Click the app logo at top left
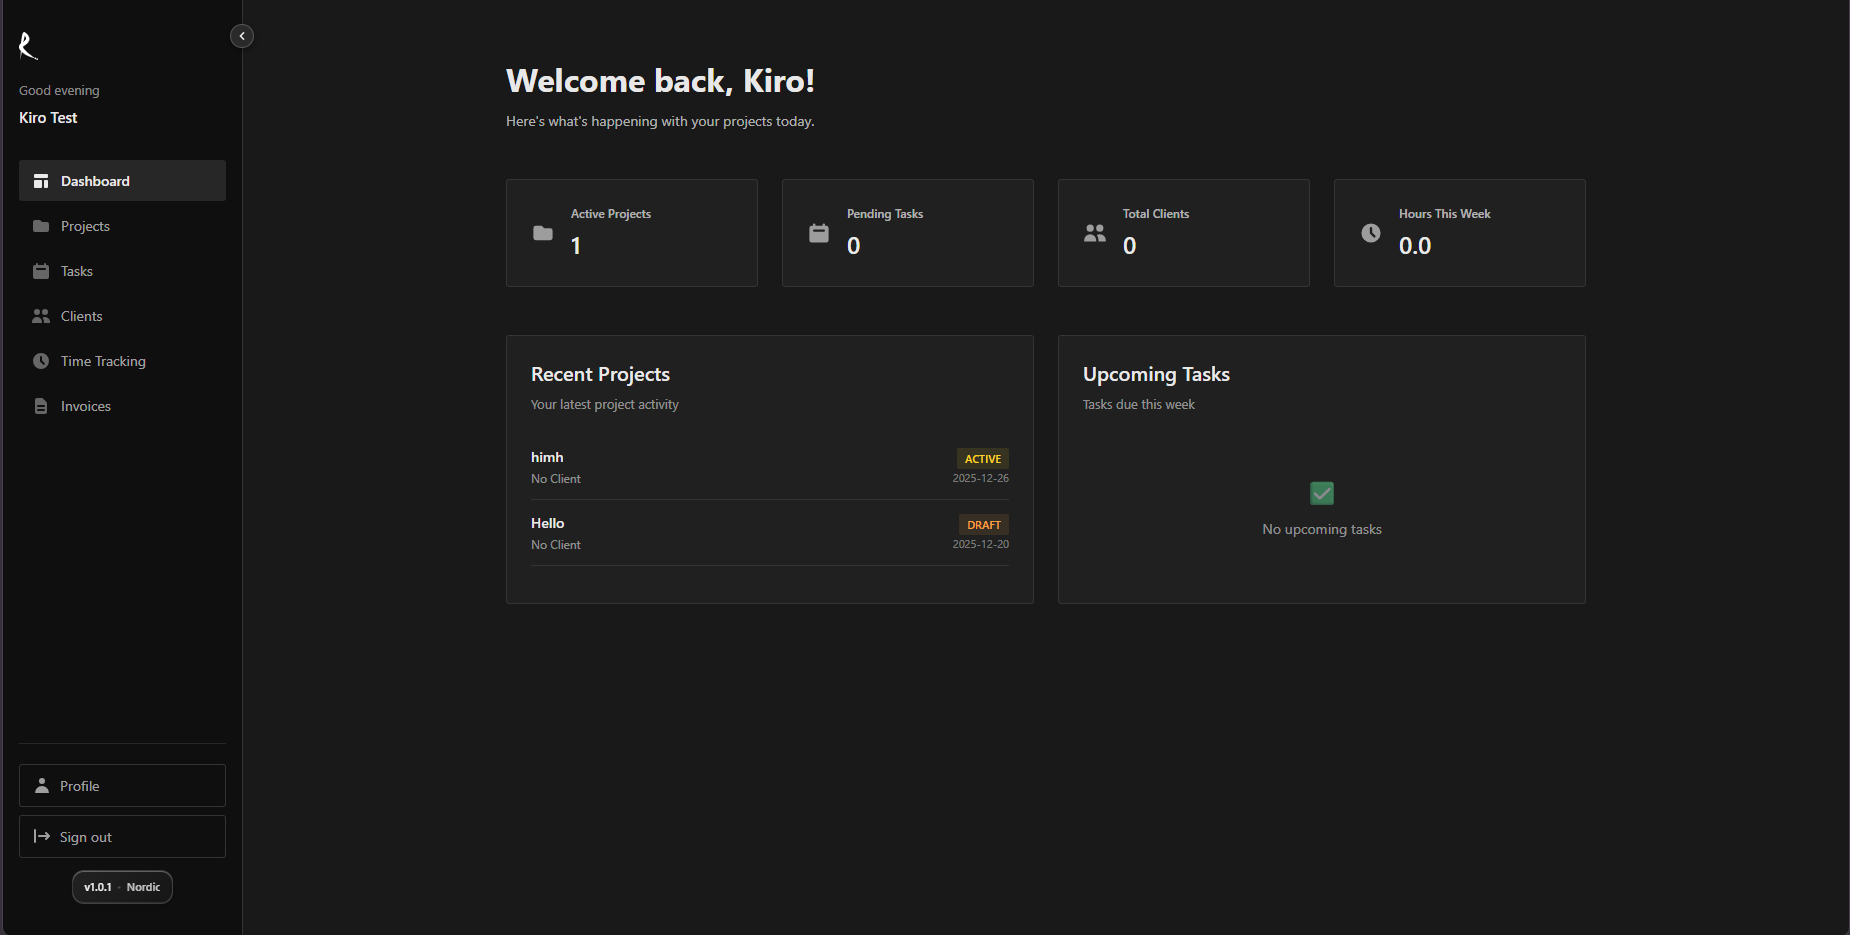The height and width of the screenshot is (935, 1850). [27, 45]
